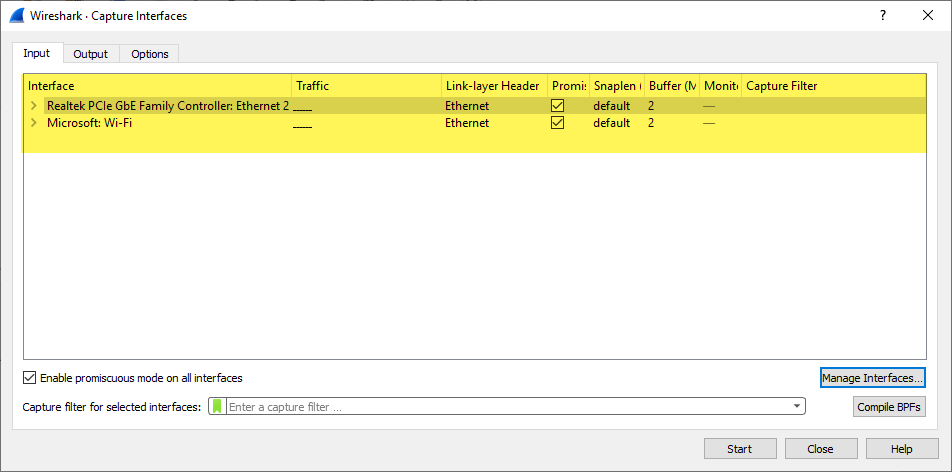952x472 pixels.
Task: Open the Manage Interfaces dialog
Action: [x=873, y=378]
